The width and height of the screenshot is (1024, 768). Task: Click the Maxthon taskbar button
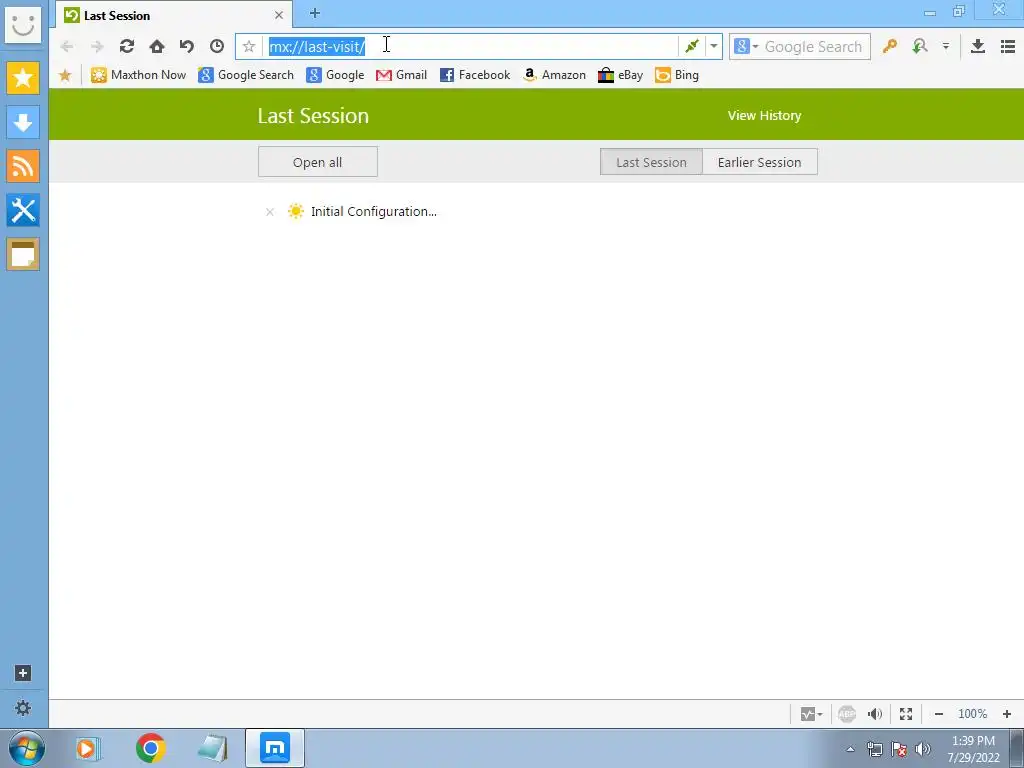point(275,748)
